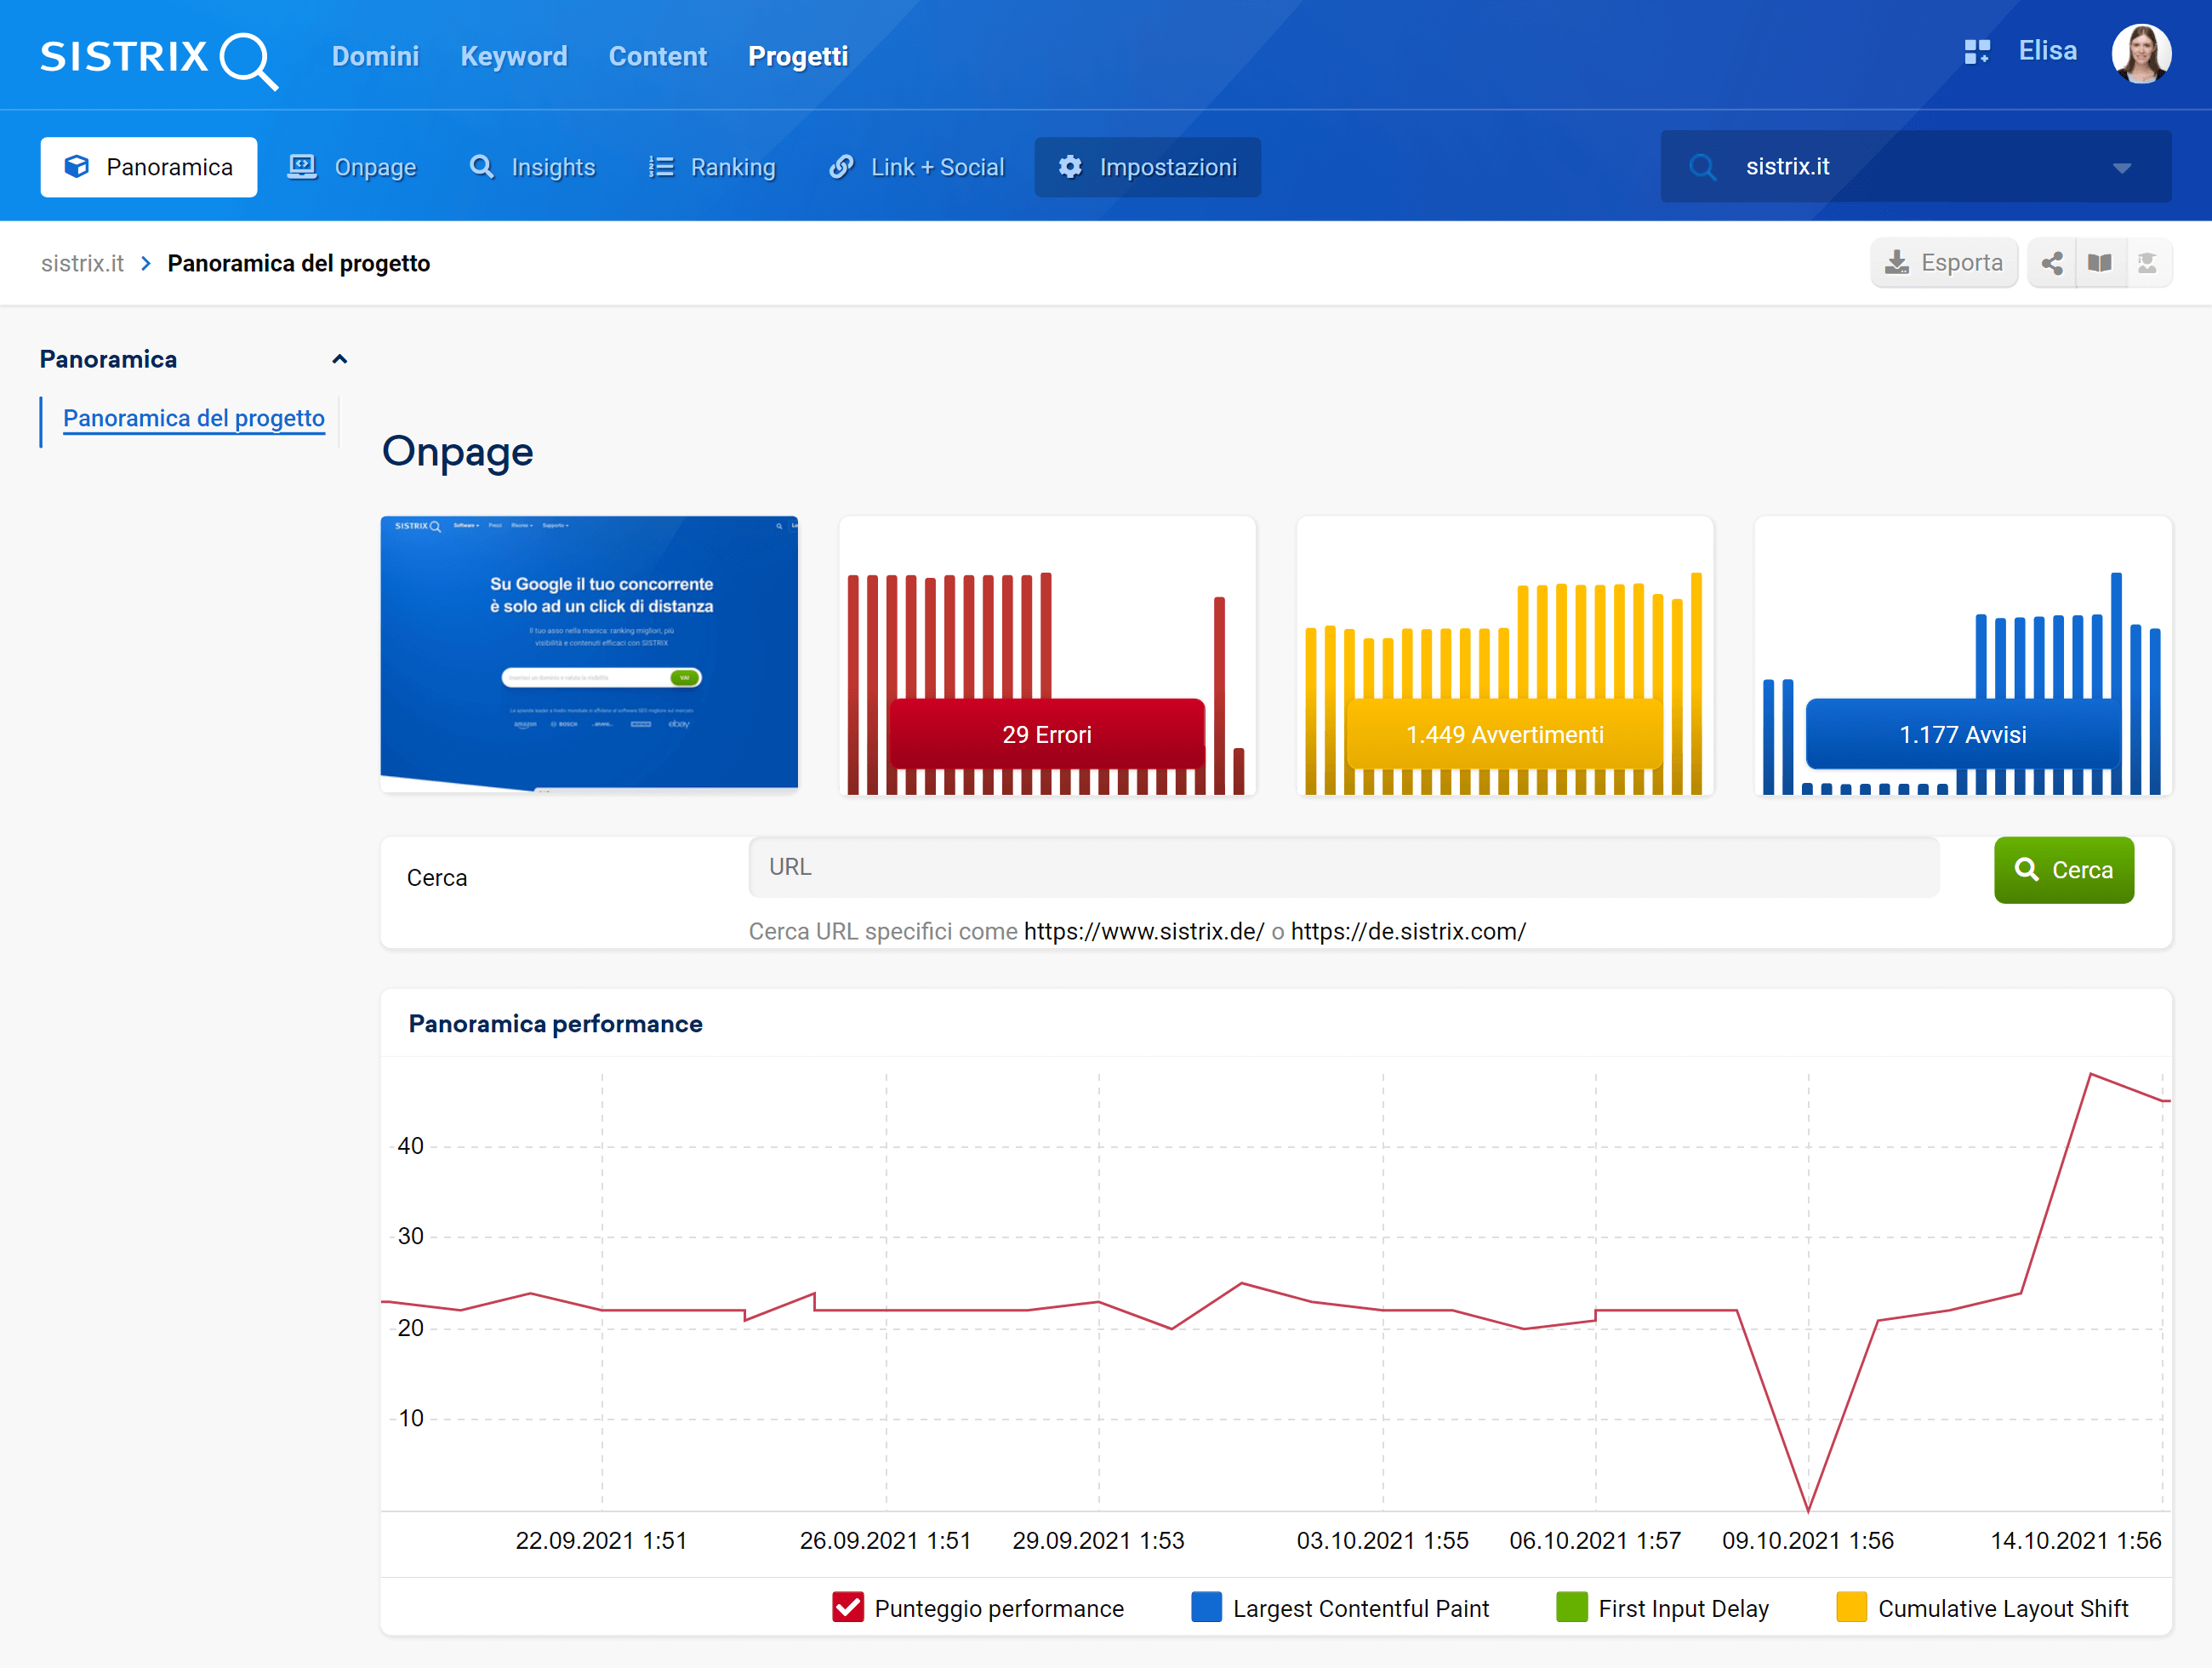
Task: Click Elisa user name
Action: pyautogui.click(x=2047, y=51)
